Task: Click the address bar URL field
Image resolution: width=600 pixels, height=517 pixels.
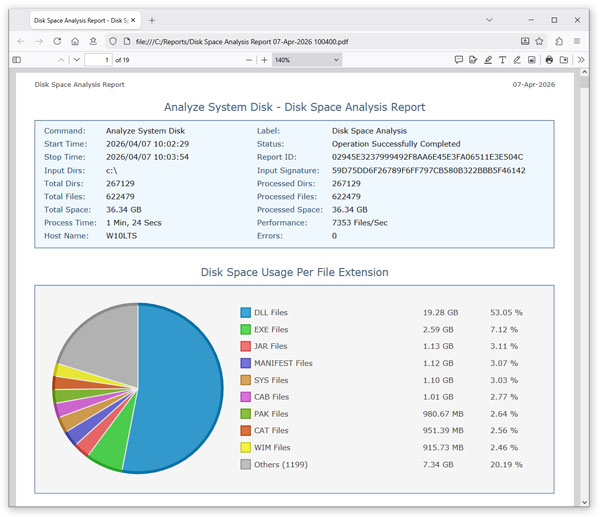Action: click(325, 41)
